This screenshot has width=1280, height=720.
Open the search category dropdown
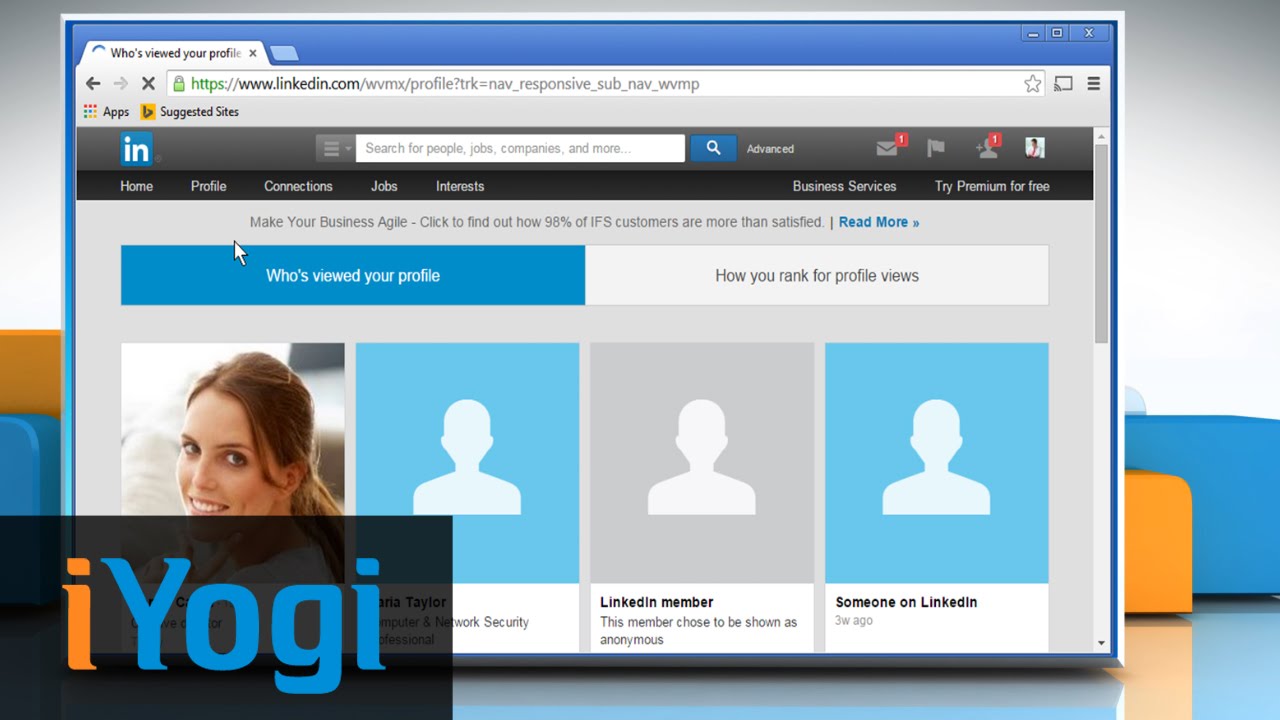(x=335, y=149)
